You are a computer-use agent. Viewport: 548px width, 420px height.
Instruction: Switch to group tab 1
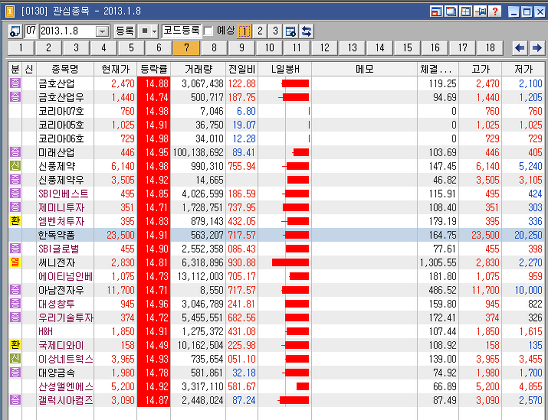[21, 48]
